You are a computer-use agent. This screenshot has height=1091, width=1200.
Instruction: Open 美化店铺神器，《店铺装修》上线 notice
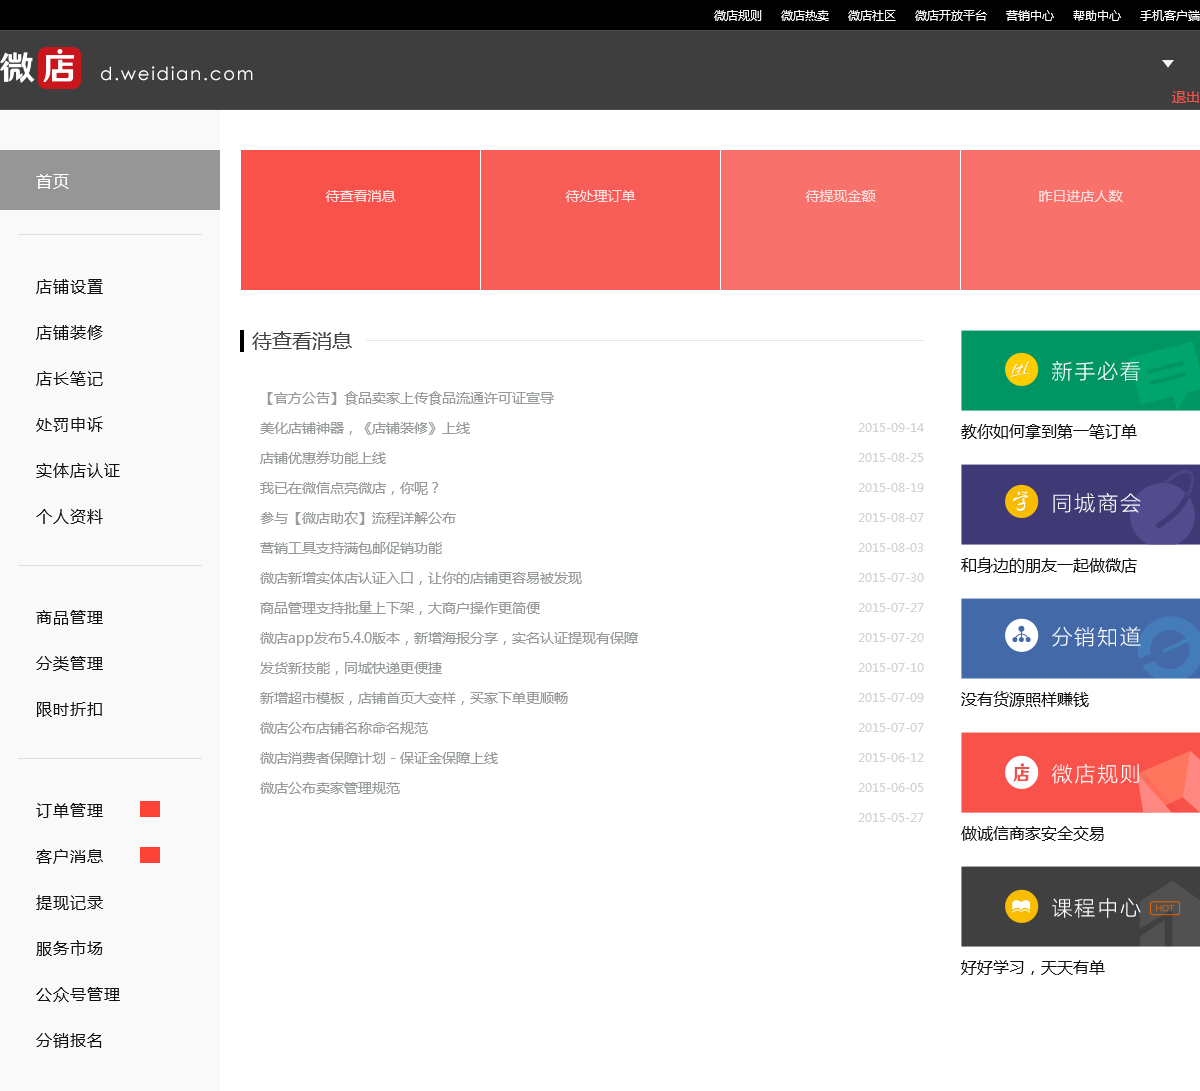tap(365, 428)
